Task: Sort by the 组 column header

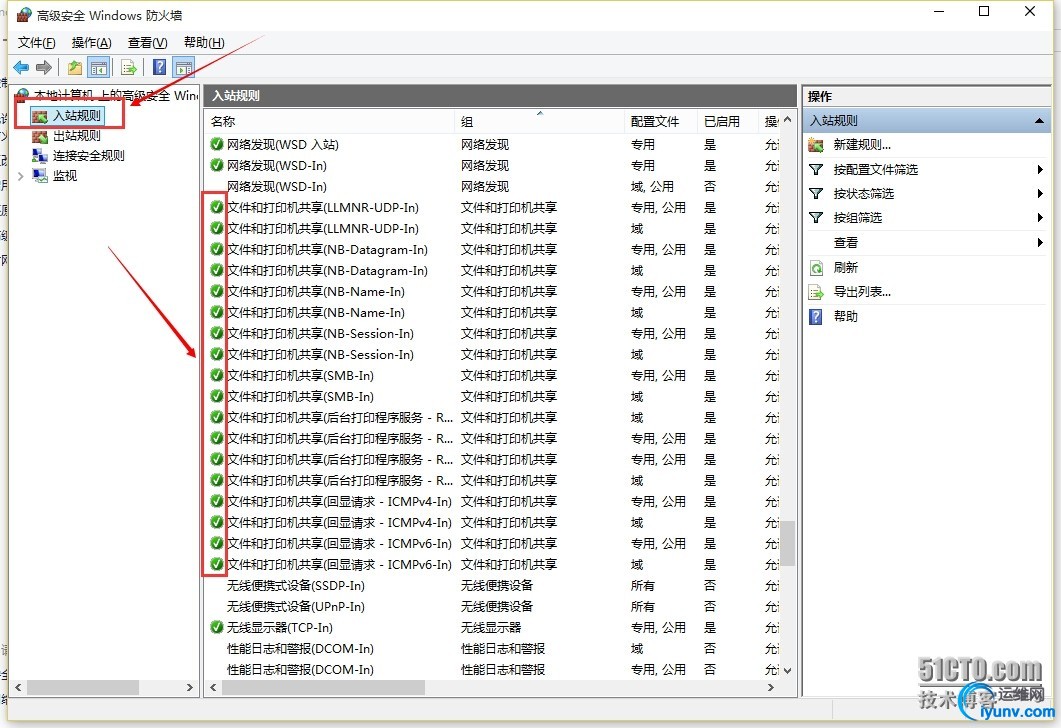Action: pos(539,122)
